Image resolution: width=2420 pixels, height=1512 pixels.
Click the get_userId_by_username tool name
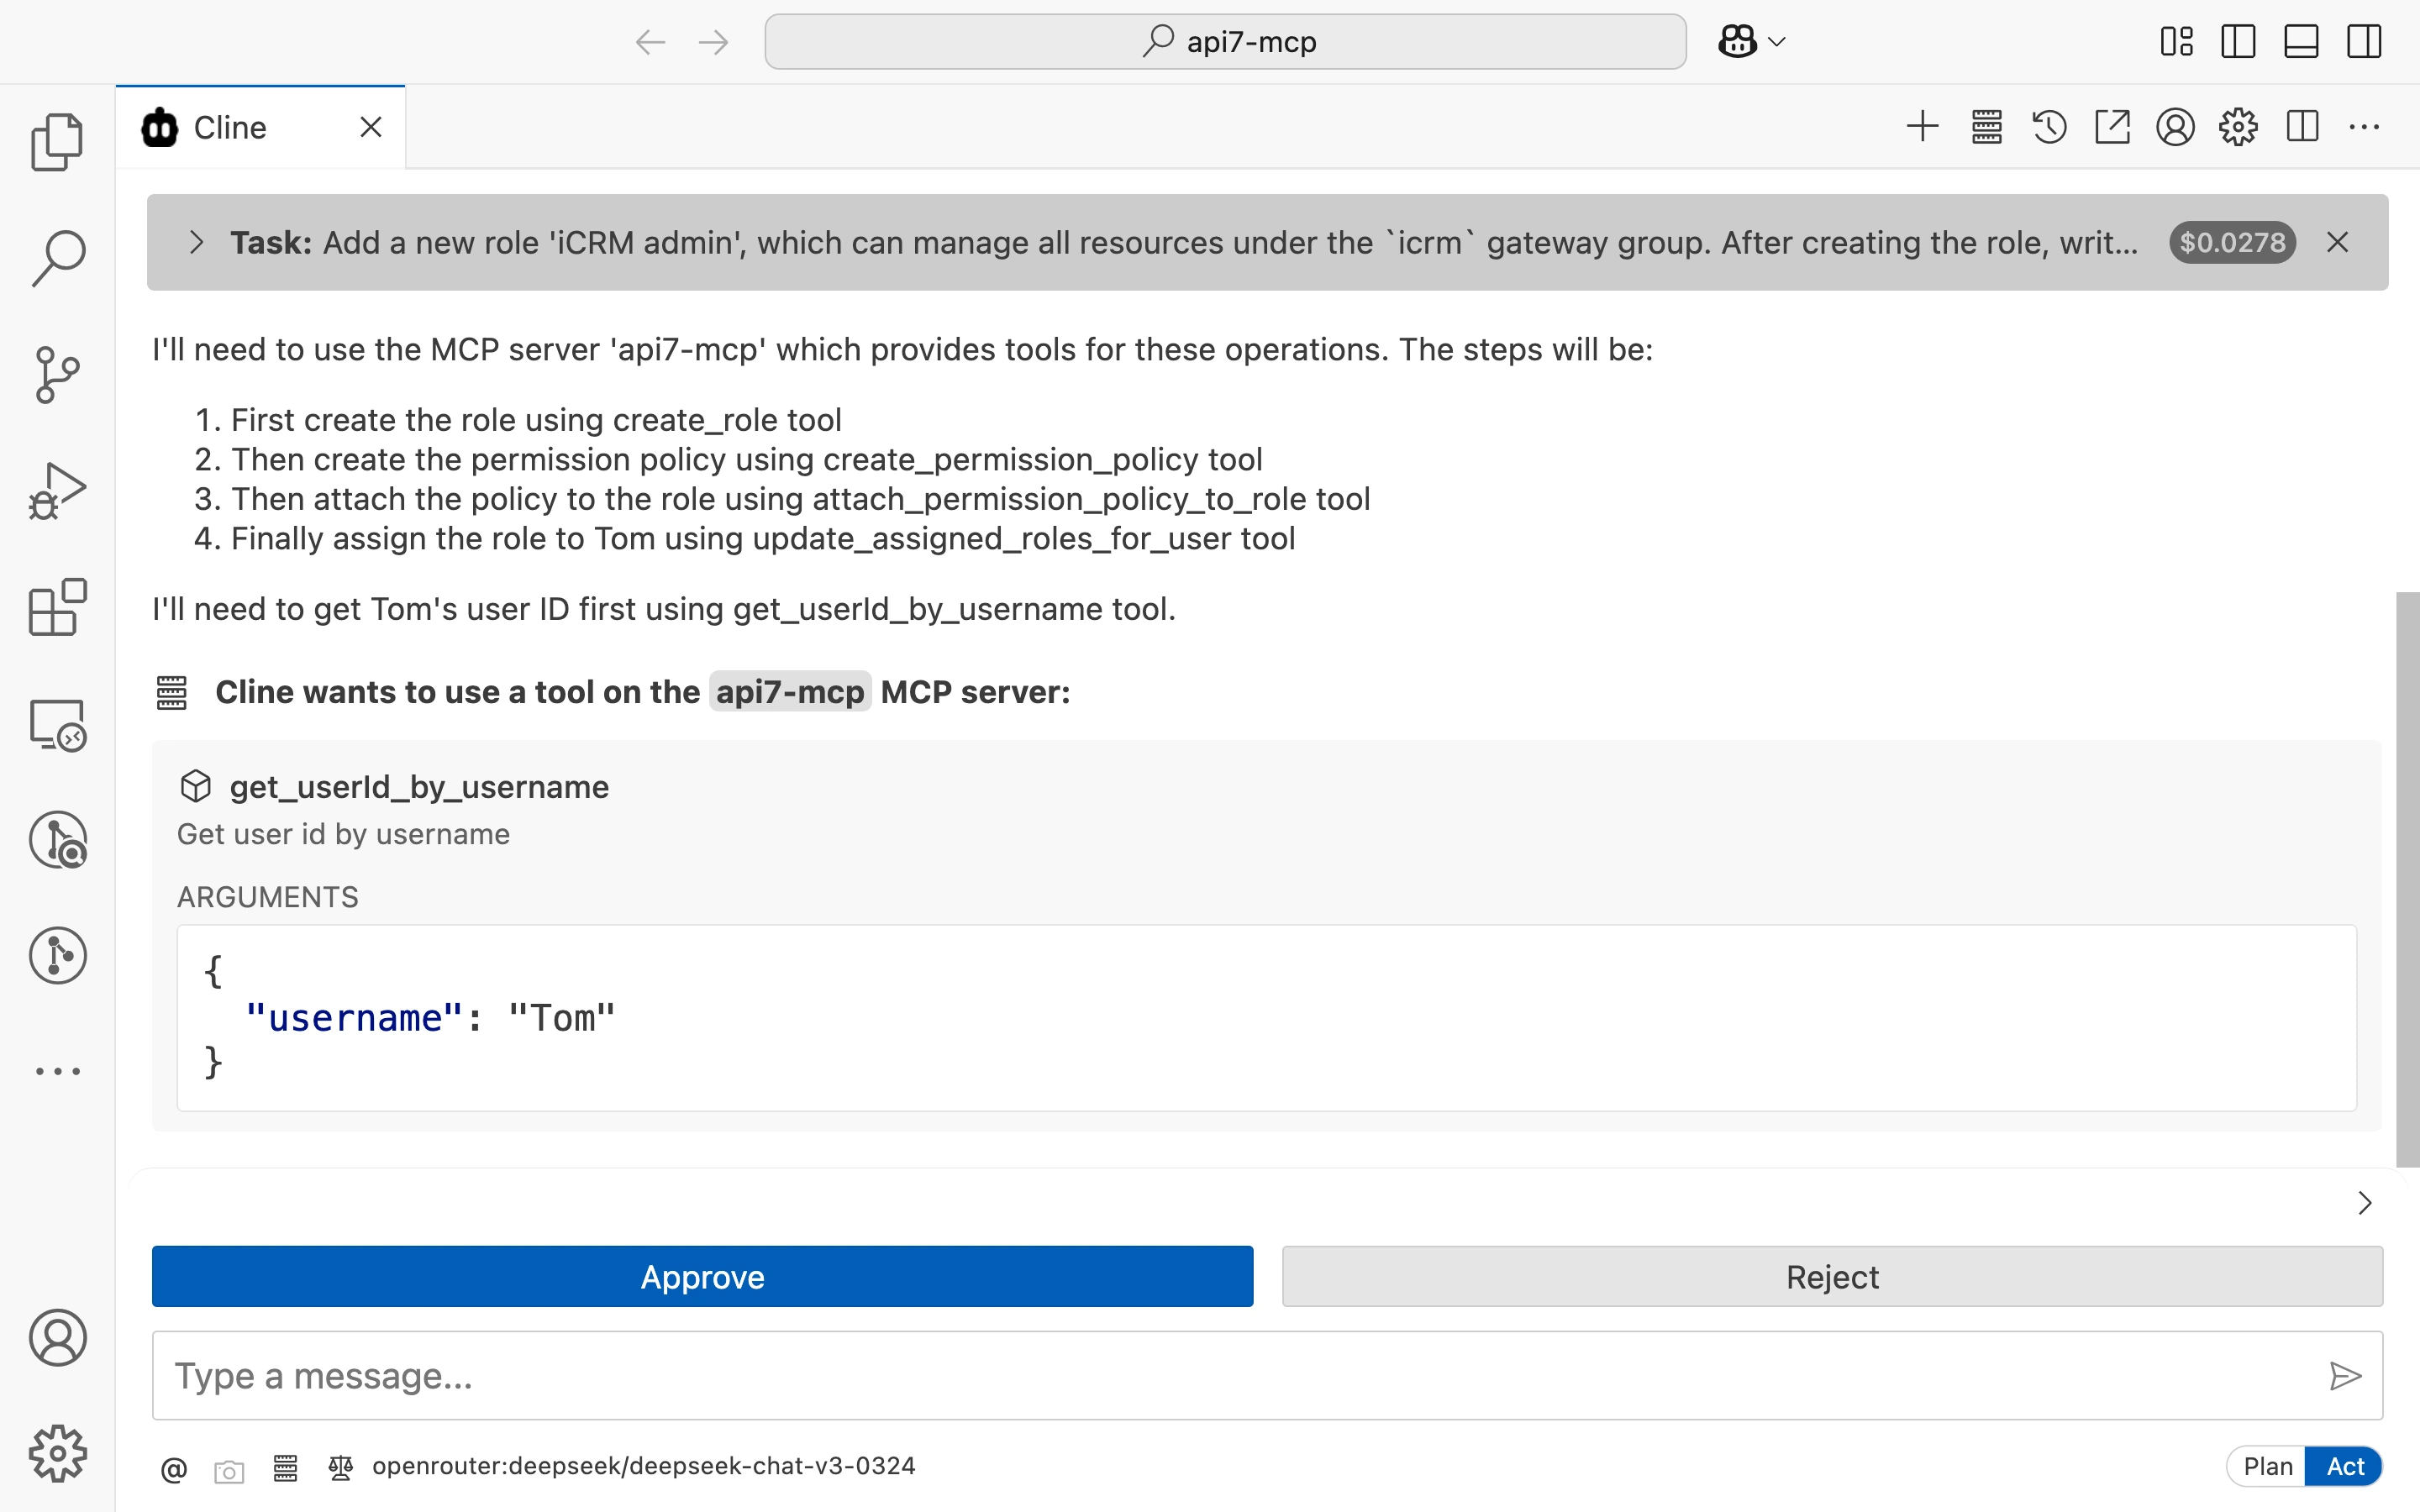coord(419,787)
